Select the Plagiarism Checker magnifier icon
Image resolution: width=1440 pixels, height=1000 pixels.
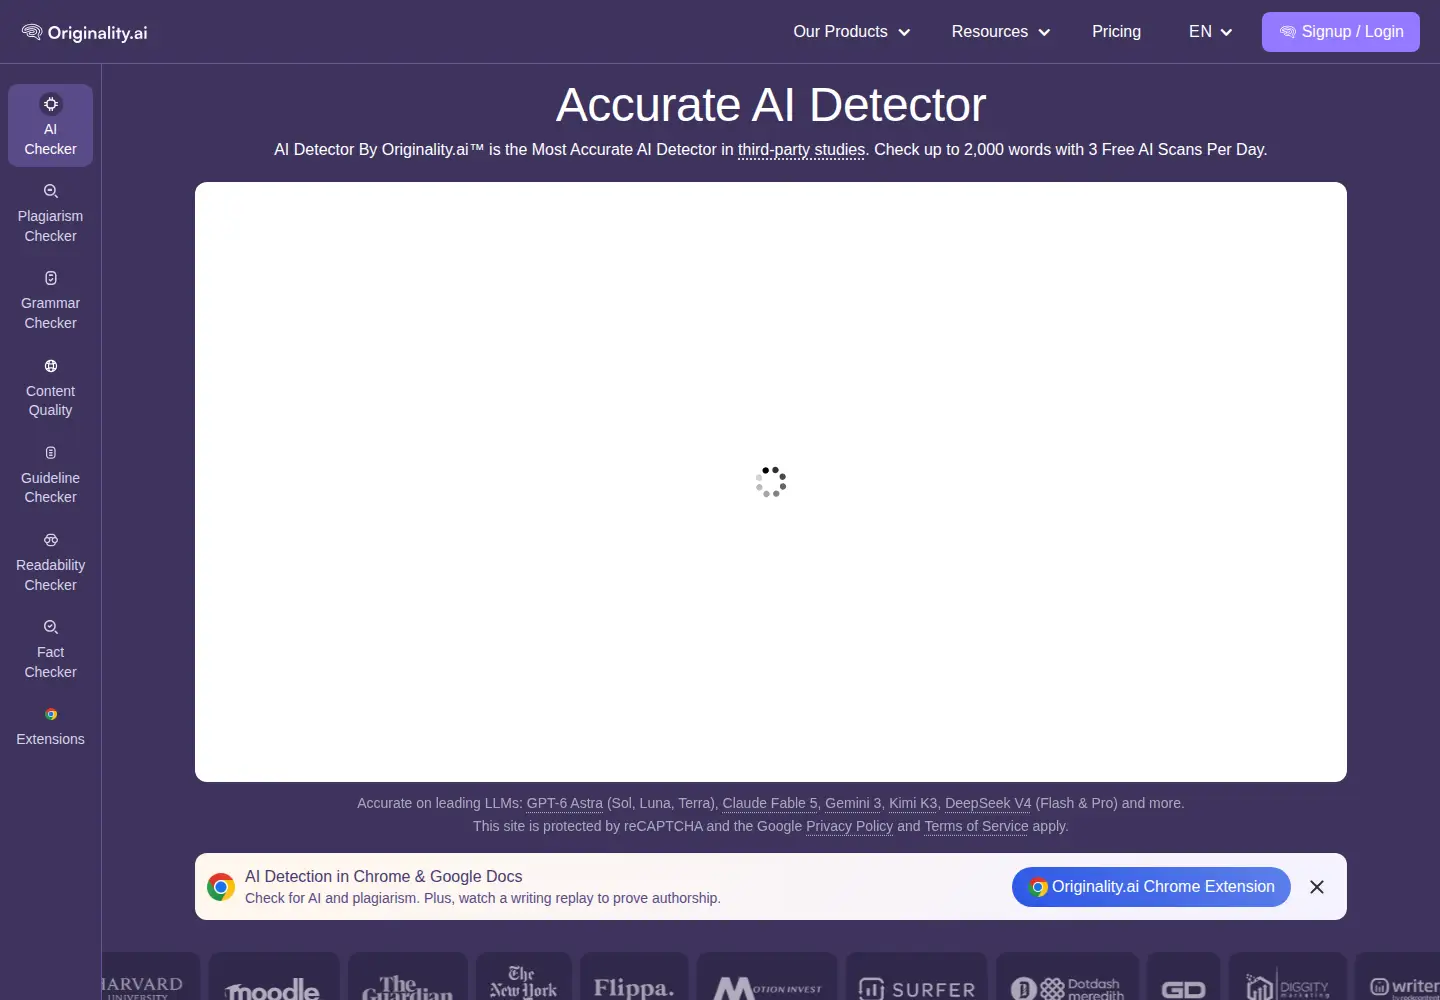[50, 191]
